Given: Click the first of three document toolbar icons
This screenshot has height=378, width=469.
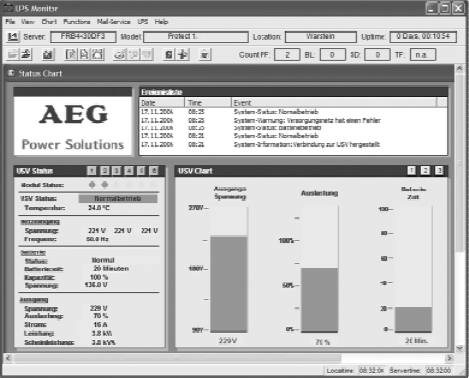Looking at the screenshot, I should click(71, 54).
